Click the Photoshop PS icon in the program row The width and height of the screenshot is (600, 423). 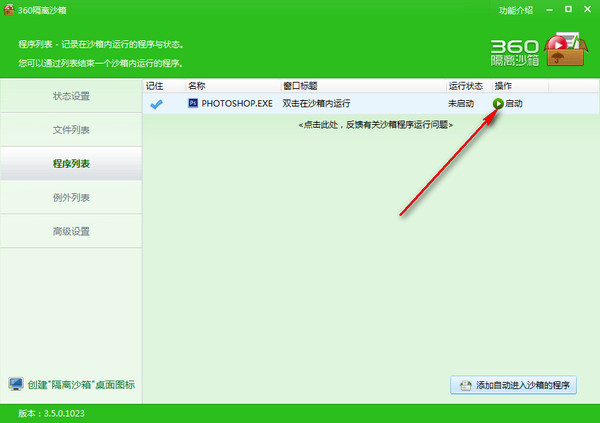[x=193, y=103]
